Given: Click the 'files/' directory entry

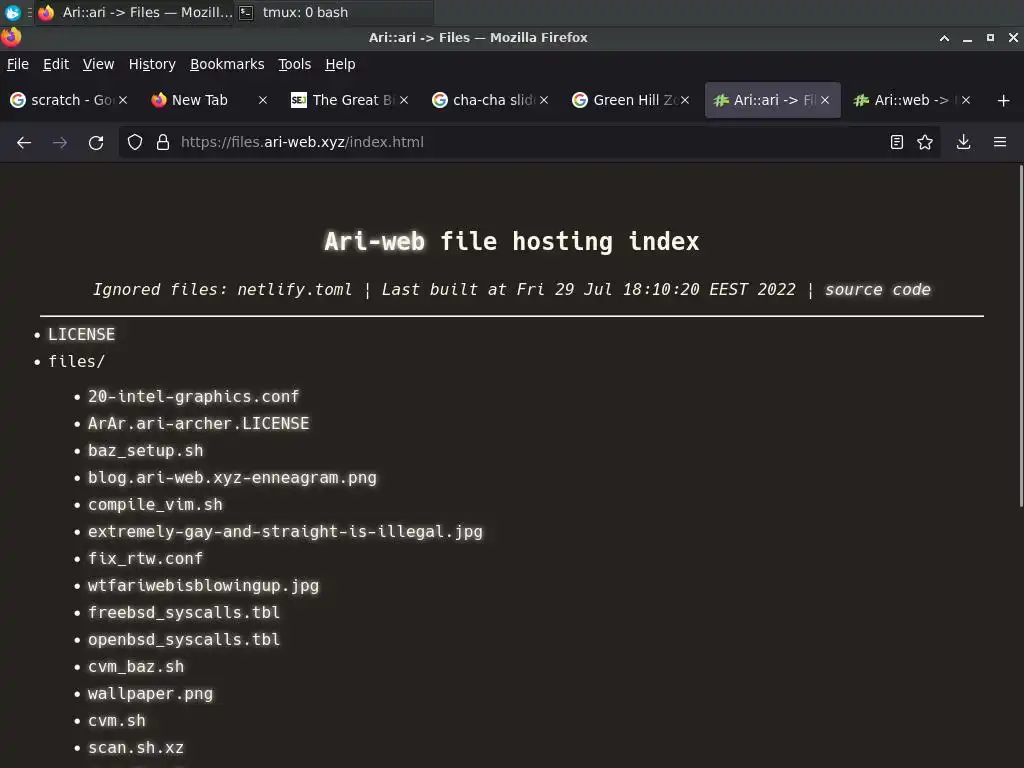Looking at the screenshot, I should [x=76, y=361].
